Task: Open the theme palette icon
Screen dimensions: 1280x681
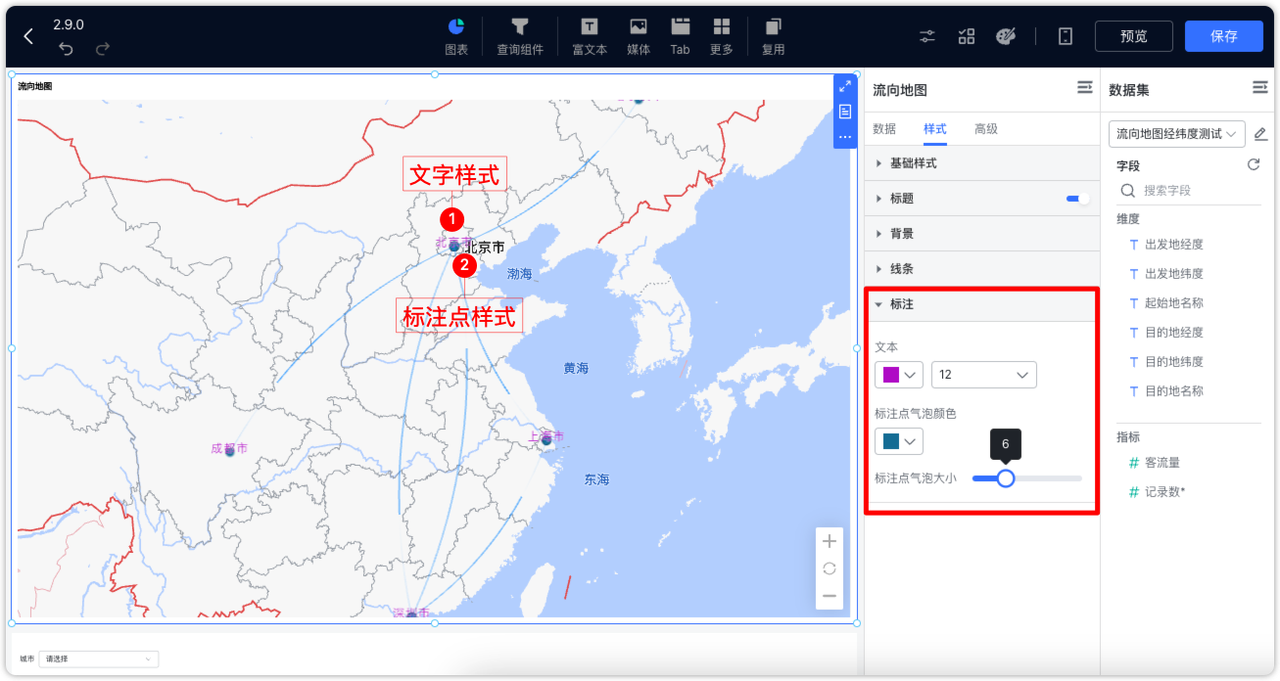Action: tap(1006, 36)
